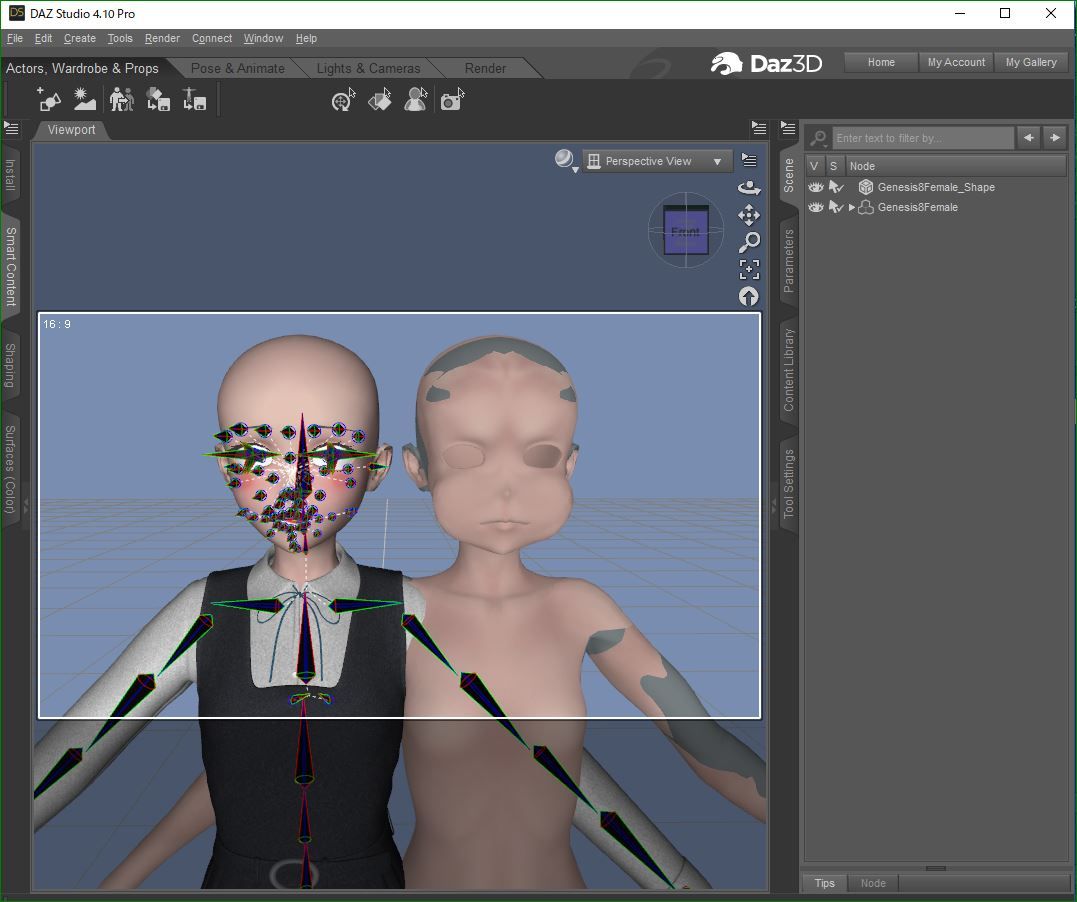Open the Connect menu
The image size is (1077, 902).
click(212, 38)
